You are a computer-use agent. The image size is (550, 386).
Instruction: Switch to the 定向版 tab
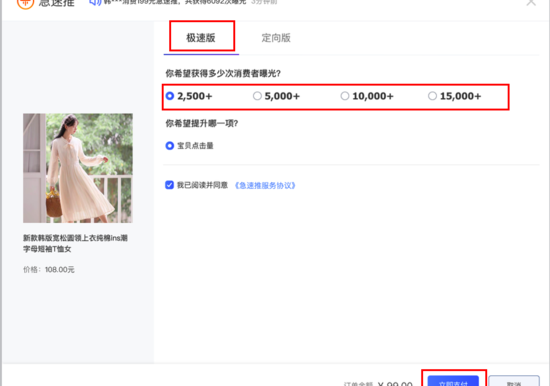[x=276, y=38]
